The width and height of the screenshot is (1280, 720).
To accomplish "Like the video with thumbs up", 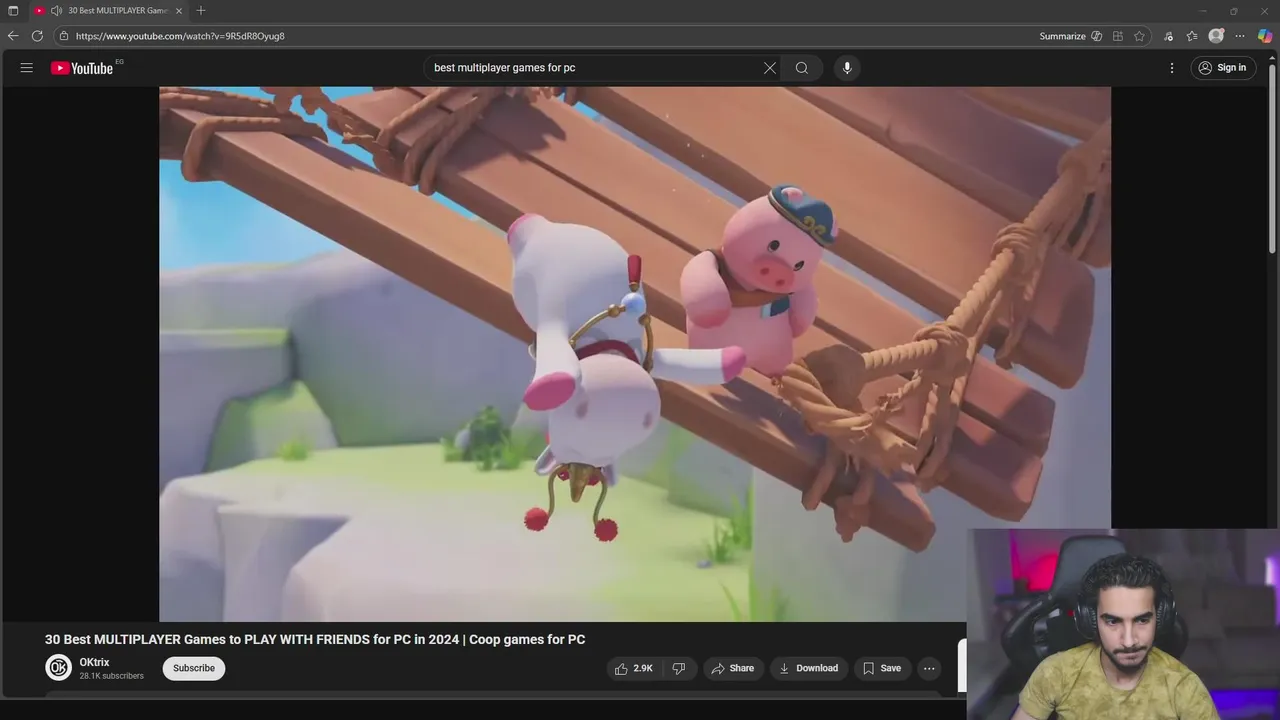I will click(633, 668).
